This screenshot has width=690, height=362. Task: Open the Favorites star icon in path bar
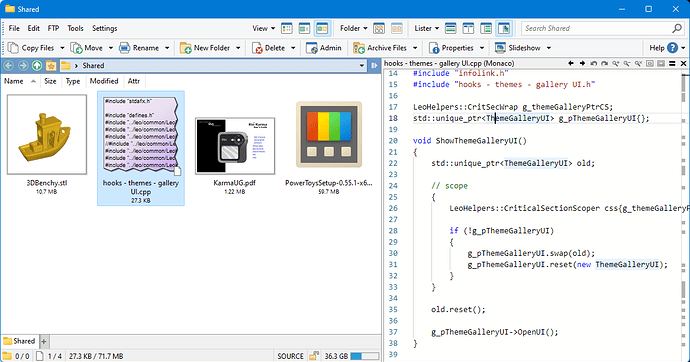tap(51, 66)
